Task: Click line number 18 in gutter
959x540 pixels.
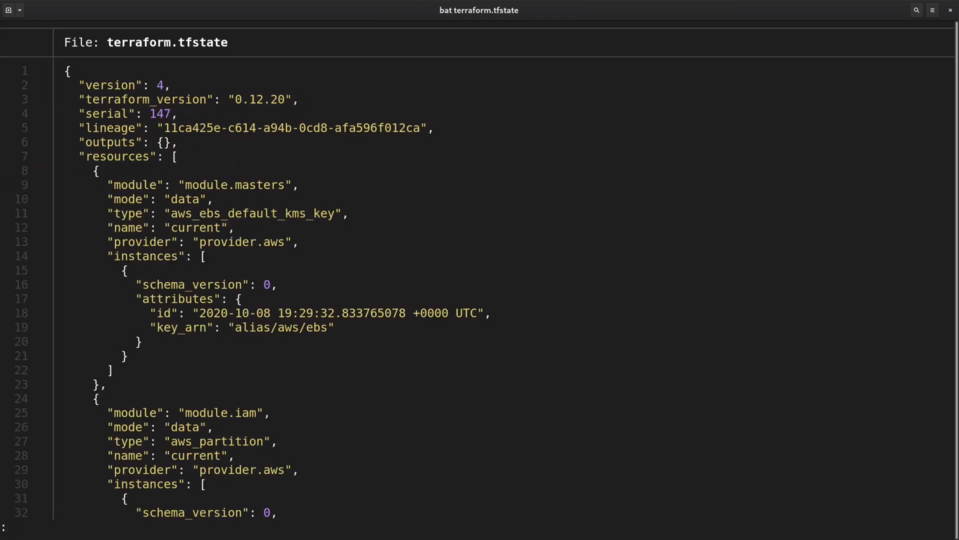Action: point(21,313)
